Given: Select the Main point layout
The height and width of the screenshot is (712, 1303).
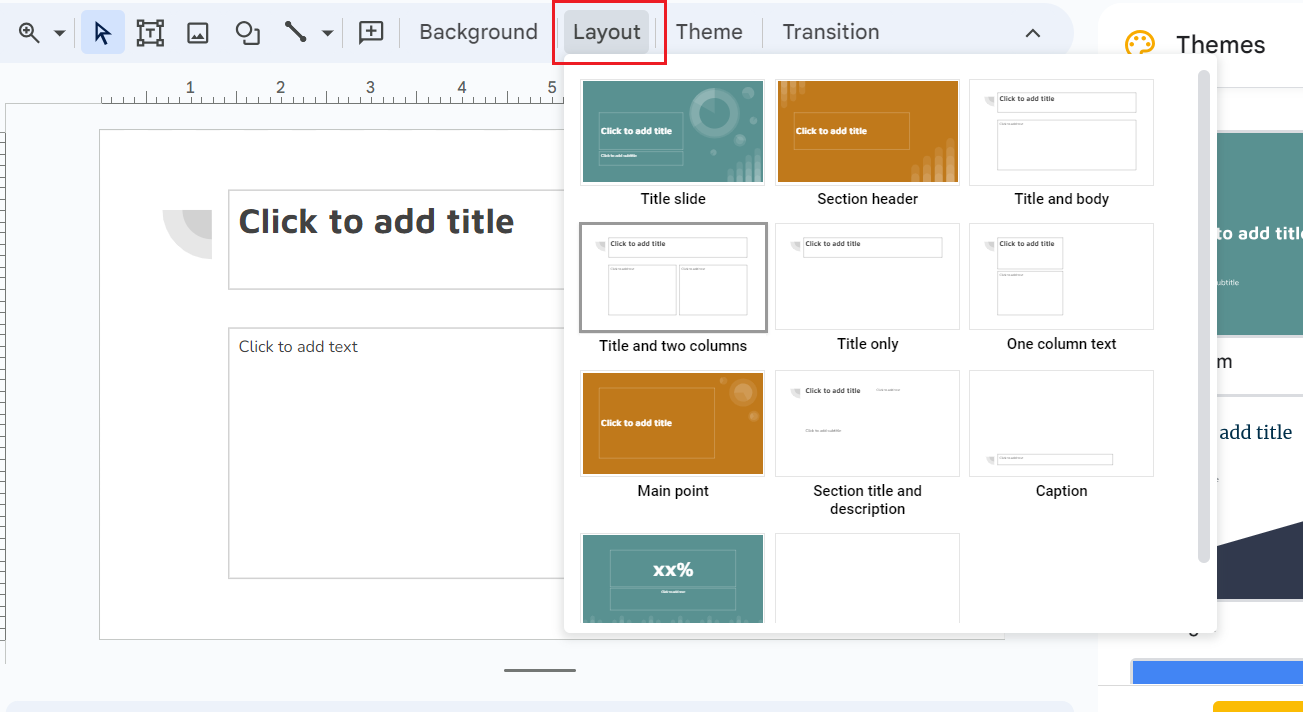Looking at the screenshot, I should (x=672, y=423).
